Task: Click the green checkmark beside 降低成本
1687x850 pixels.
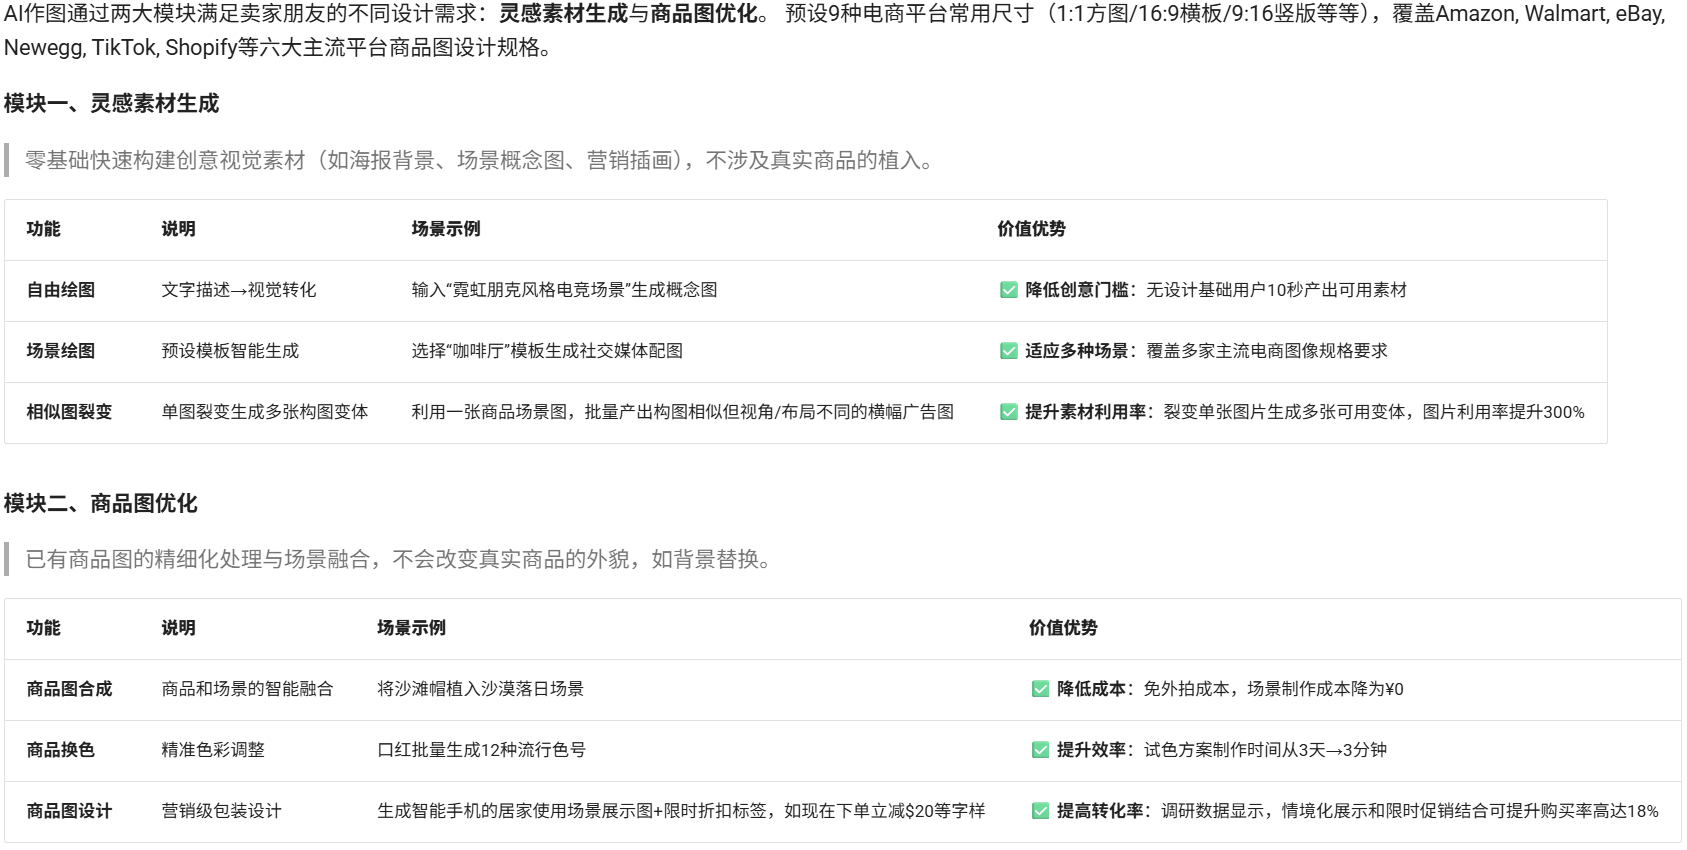Action: pyautogui.click(x=1041, y=689)
